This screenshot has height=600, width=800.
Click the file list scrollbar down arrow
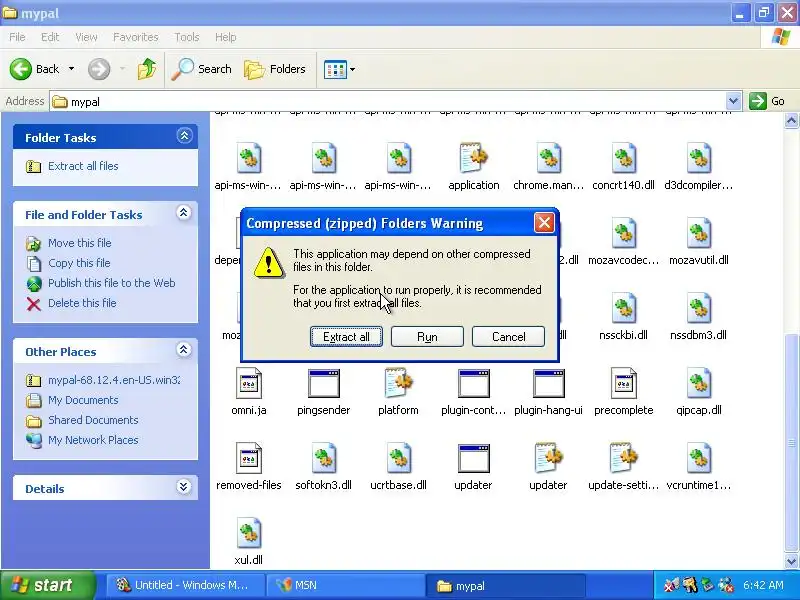coord(791,561)
